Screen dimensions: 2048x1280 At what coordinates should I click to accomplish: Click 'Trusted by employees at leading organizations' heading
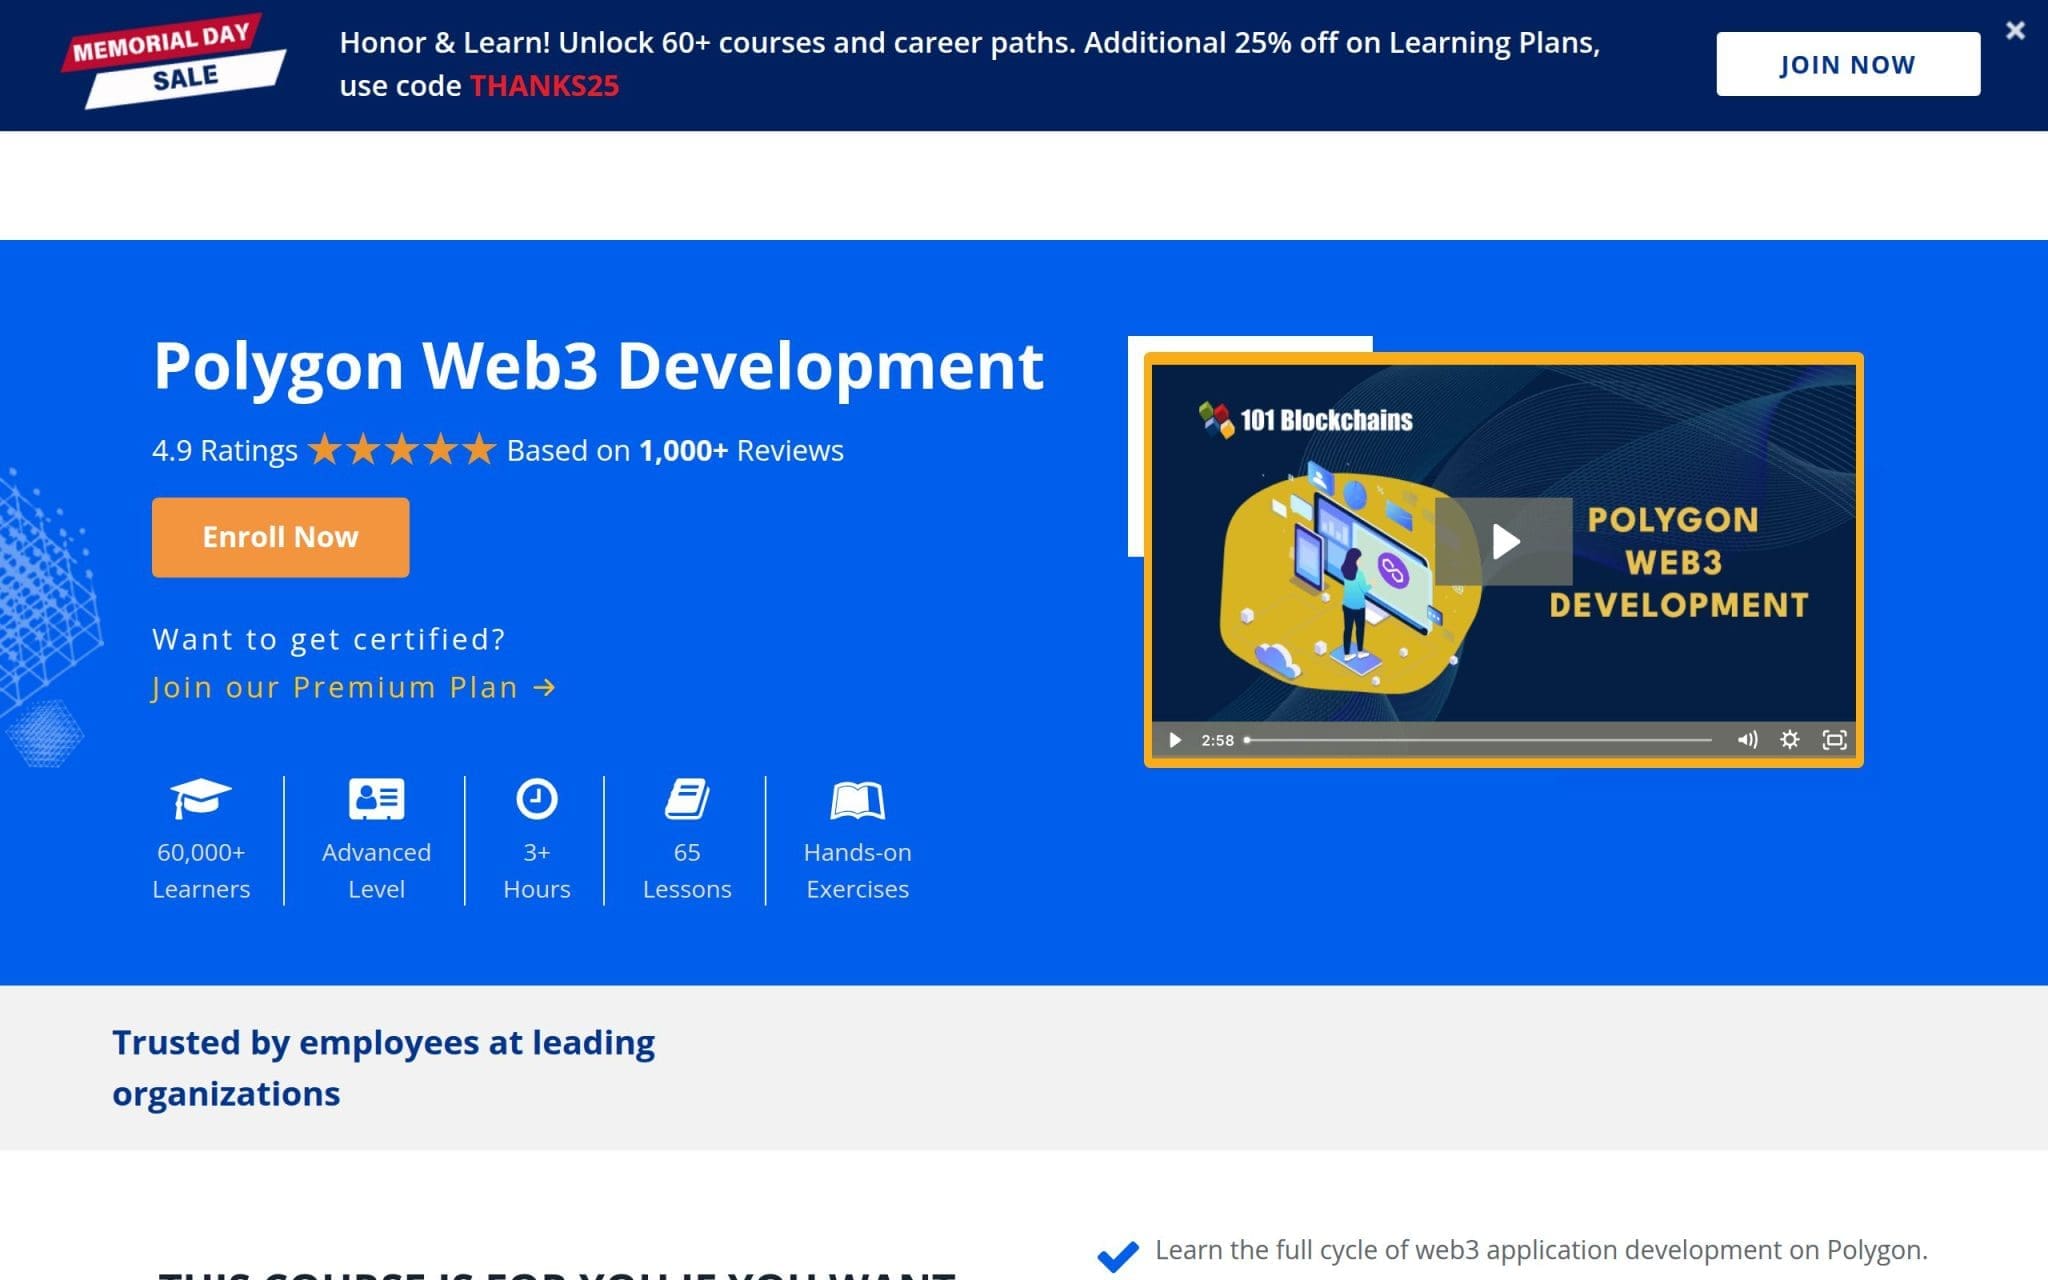click(x=383, y=1068)
